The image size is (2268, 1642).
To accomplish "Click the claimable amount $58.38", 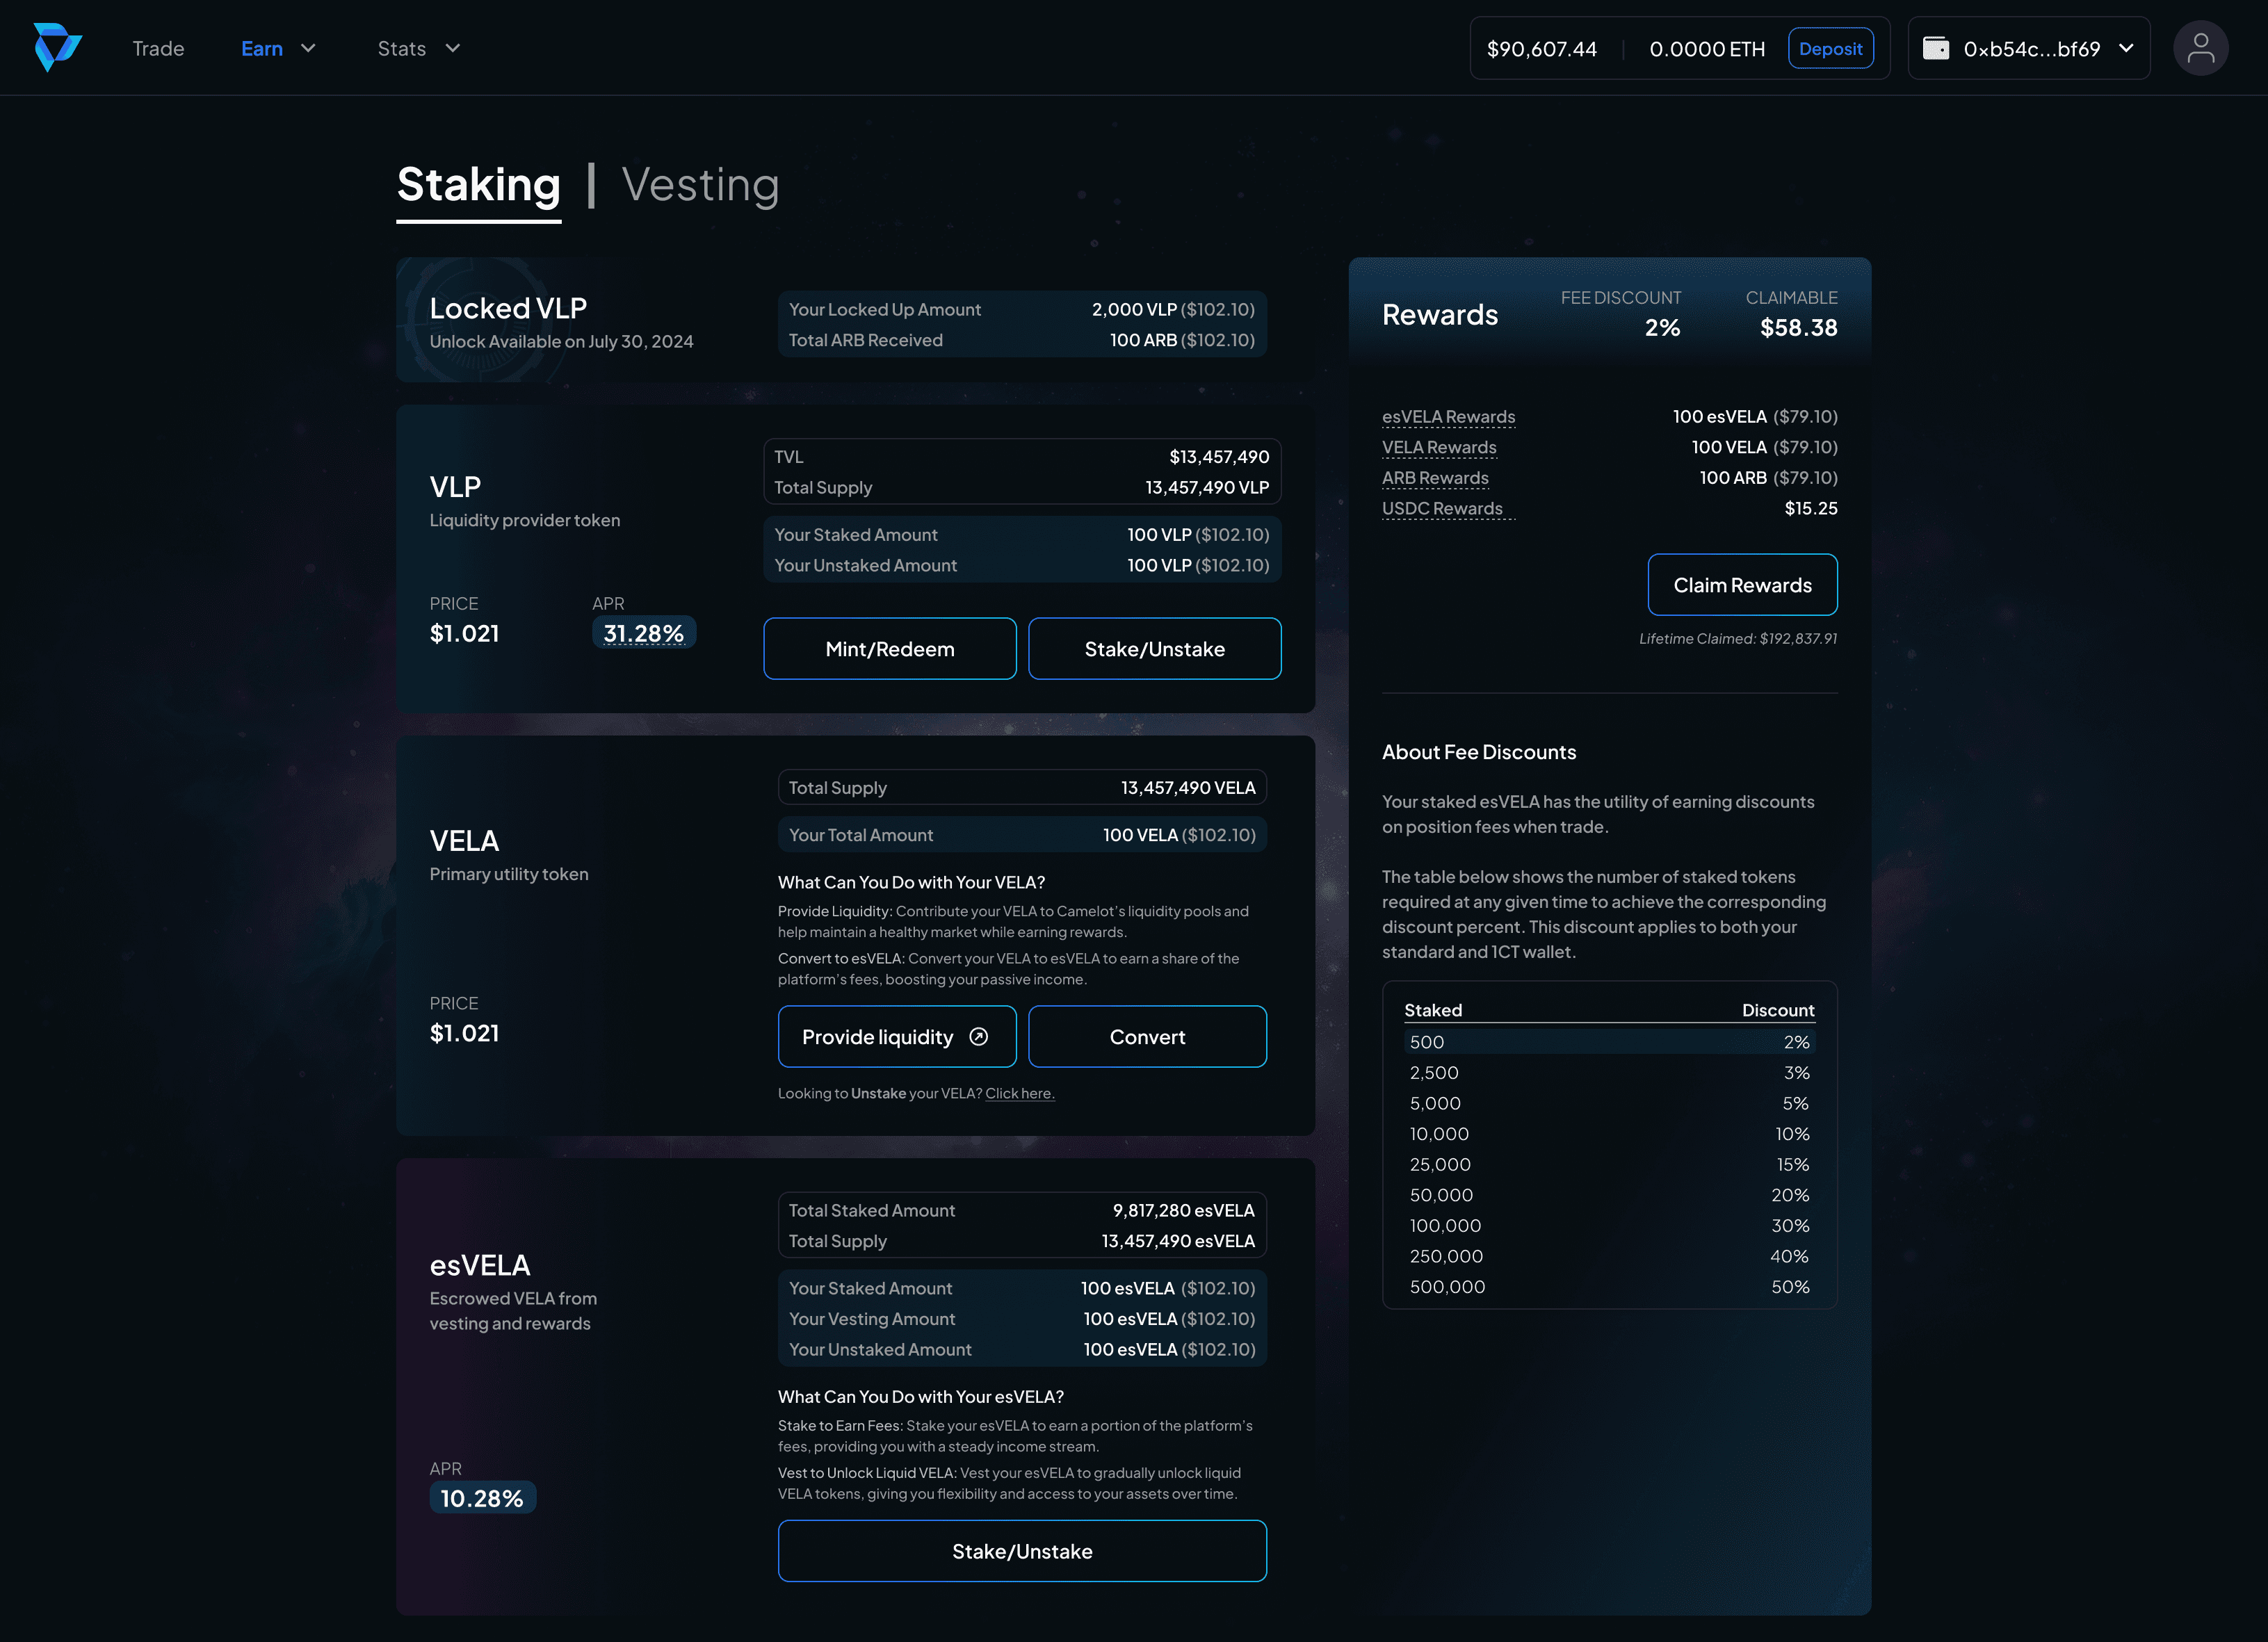I will click(1798, 328).
